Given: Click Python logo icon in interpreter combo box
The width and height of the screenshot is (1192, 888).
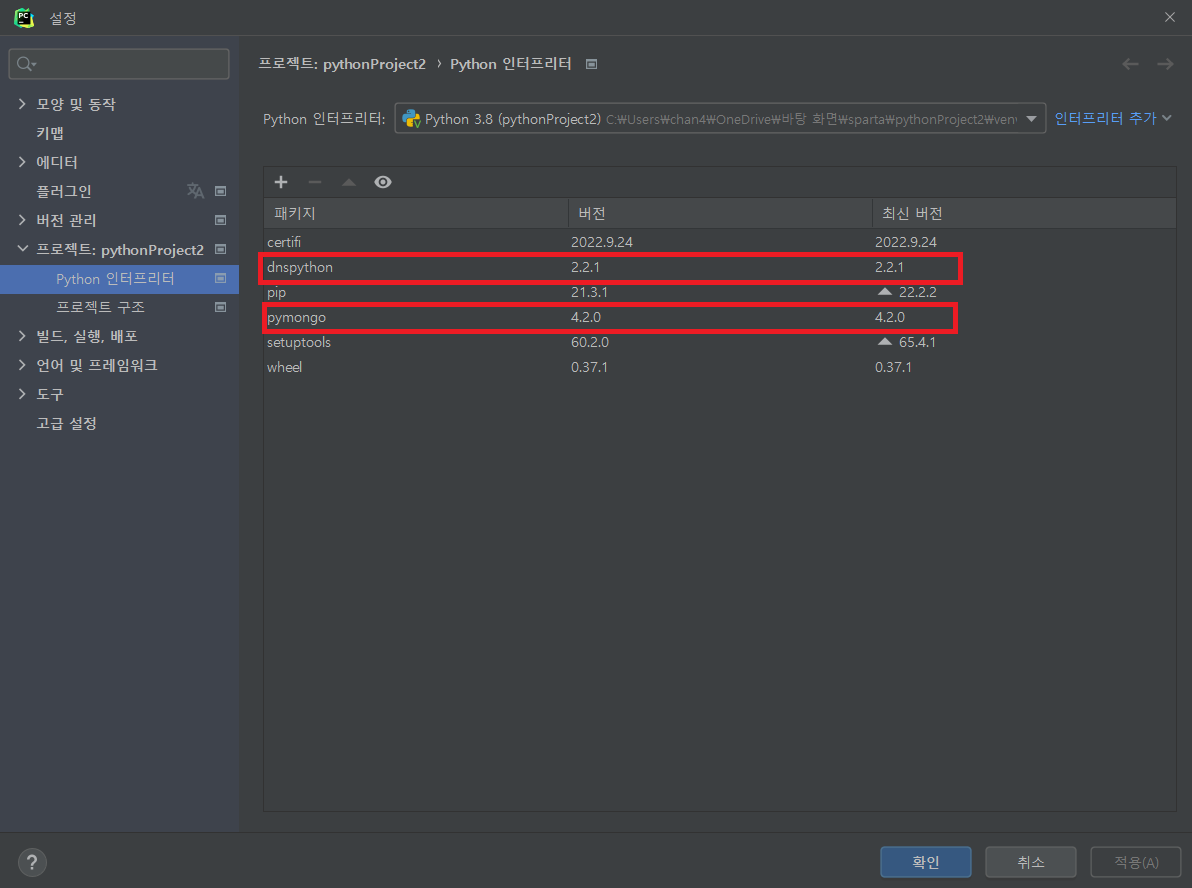Looking at the screenshot, I should point(411,119).
